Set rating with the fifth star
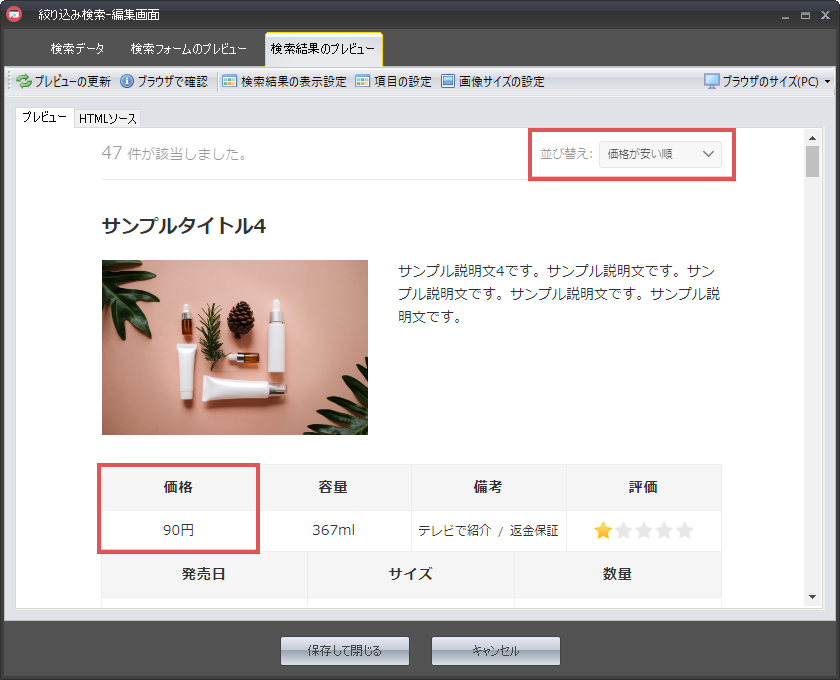Image resolution: width=840 pixels, height=680 pixels. pos(685,531)
